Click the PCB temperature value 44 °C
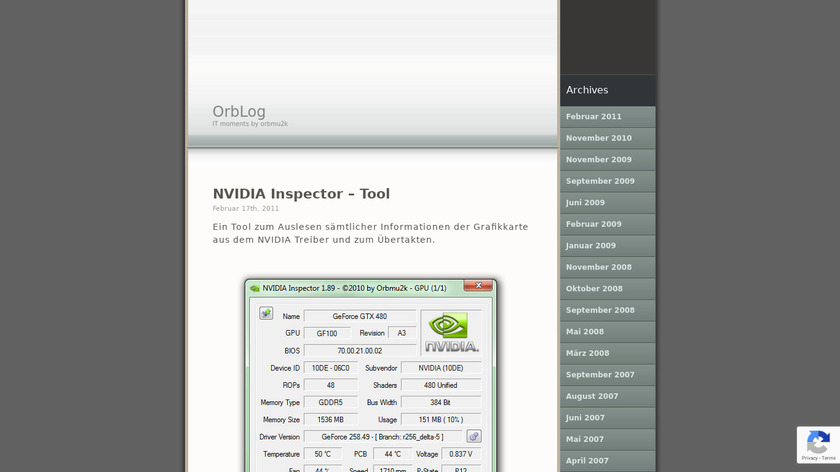Image resolution: width=840 pixels, height=472 pixels. 393,454
